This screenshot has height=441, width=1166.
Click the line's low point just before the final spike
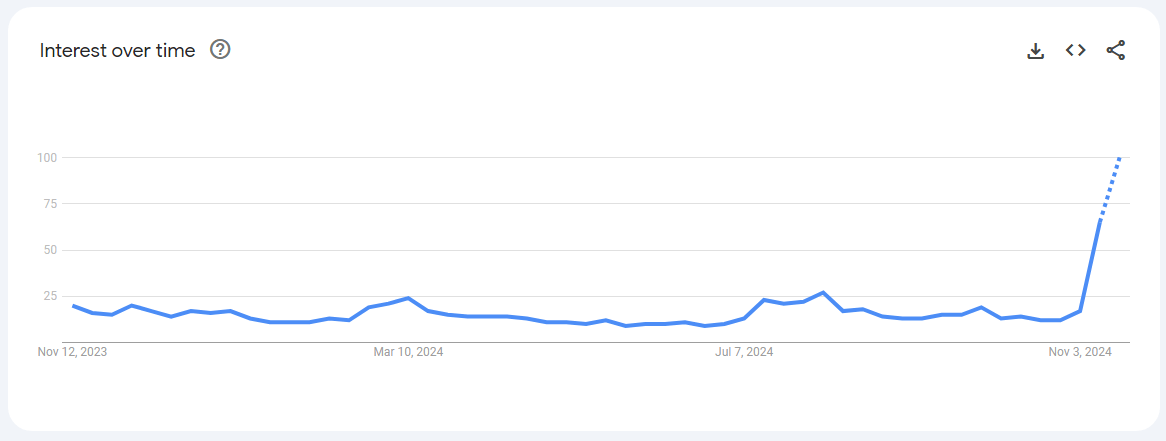pyautogui.click(x=1060, y=320)
